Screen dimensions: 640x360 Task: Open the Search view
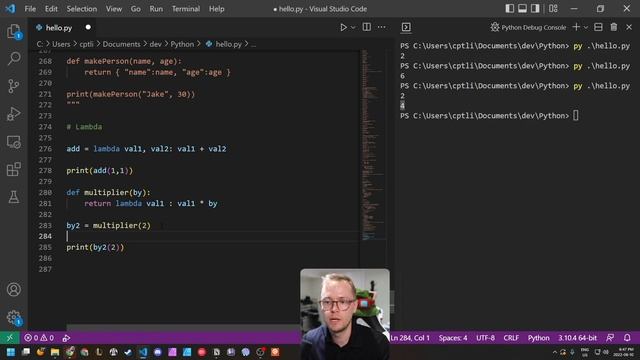13,58
